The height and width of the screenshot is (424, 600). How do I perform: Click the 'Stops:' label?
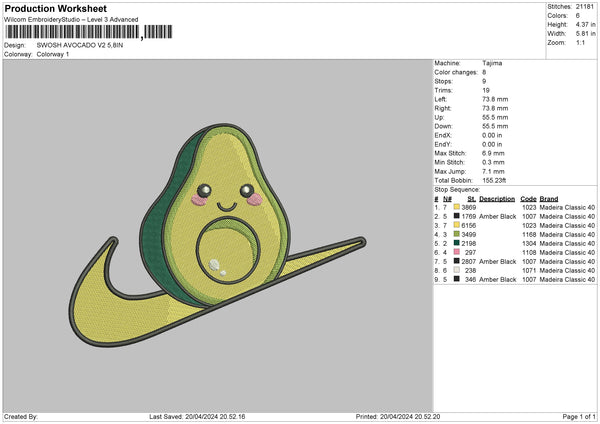click(443, 81)
